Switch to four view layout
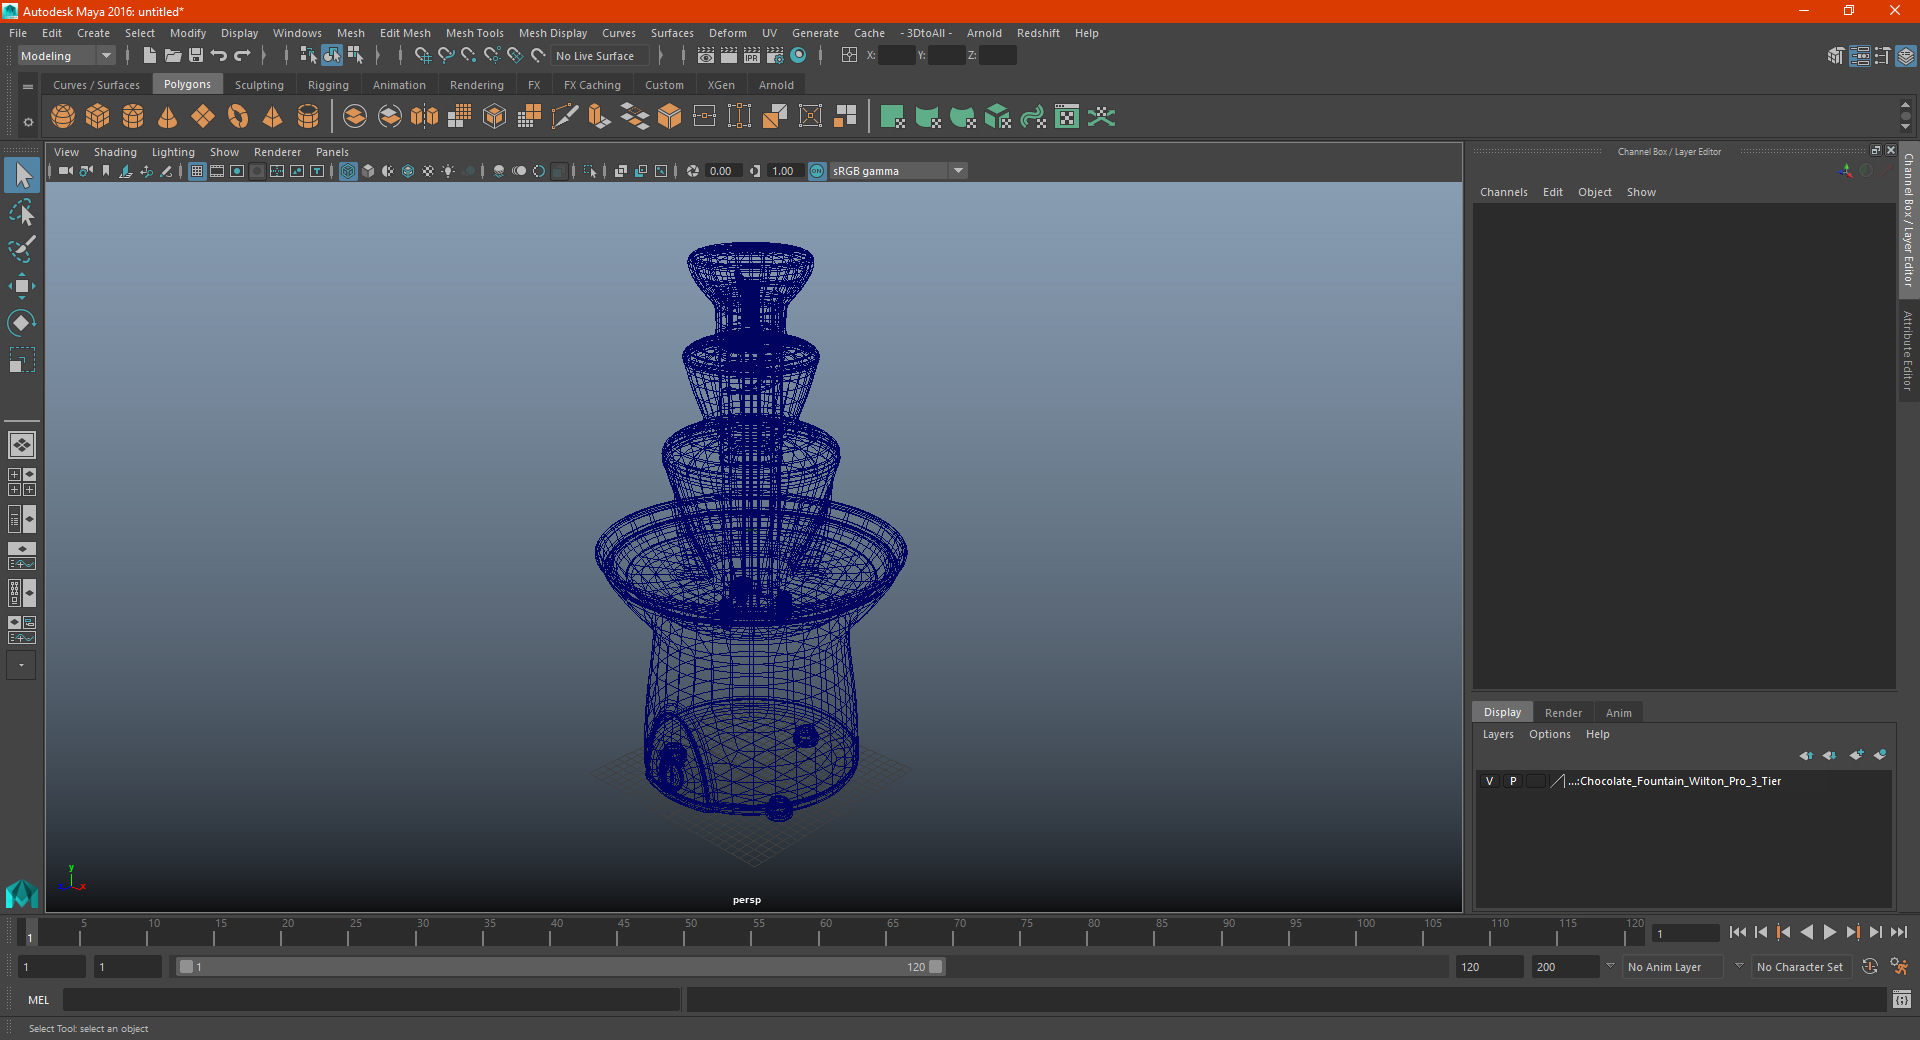This screenshot has width=1920, height=1040. tap(22, 482)
